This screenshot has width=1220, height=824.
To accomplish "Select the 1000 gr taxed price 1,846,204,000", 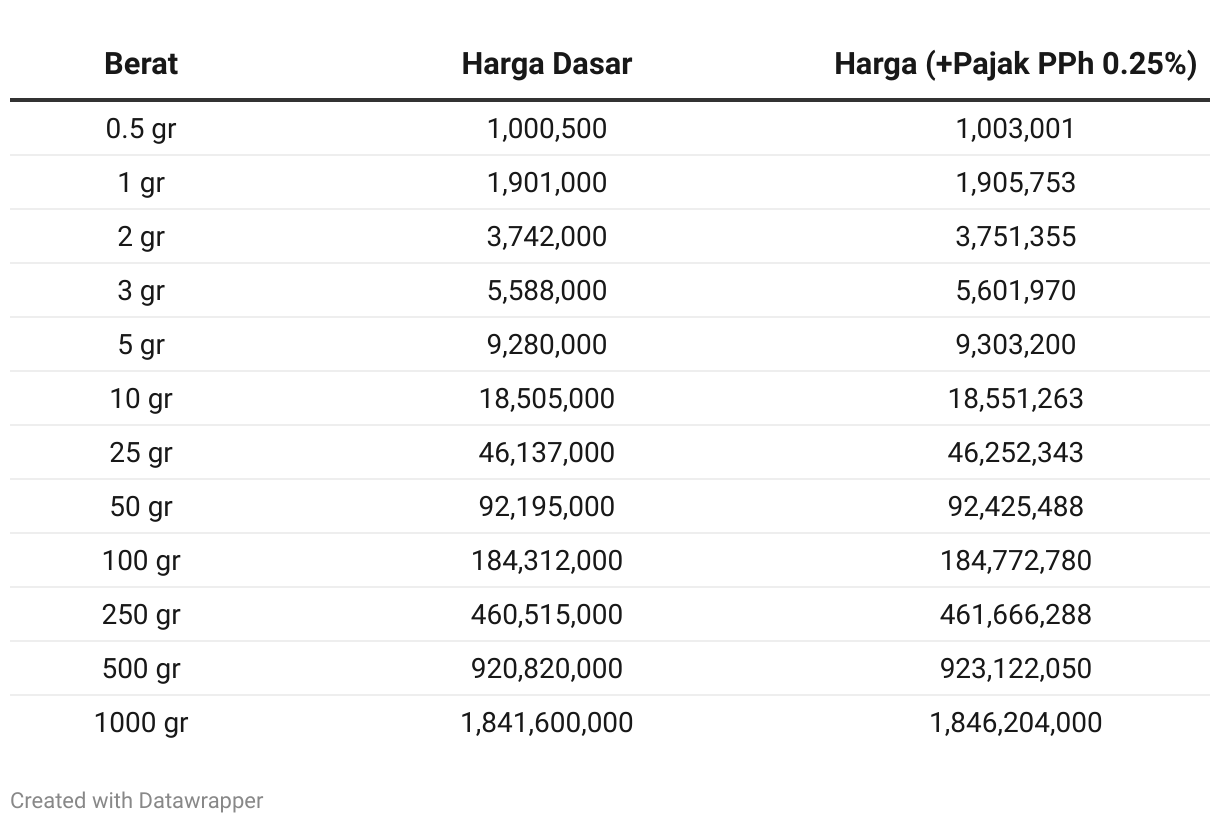I will (x=1016, y=723).
